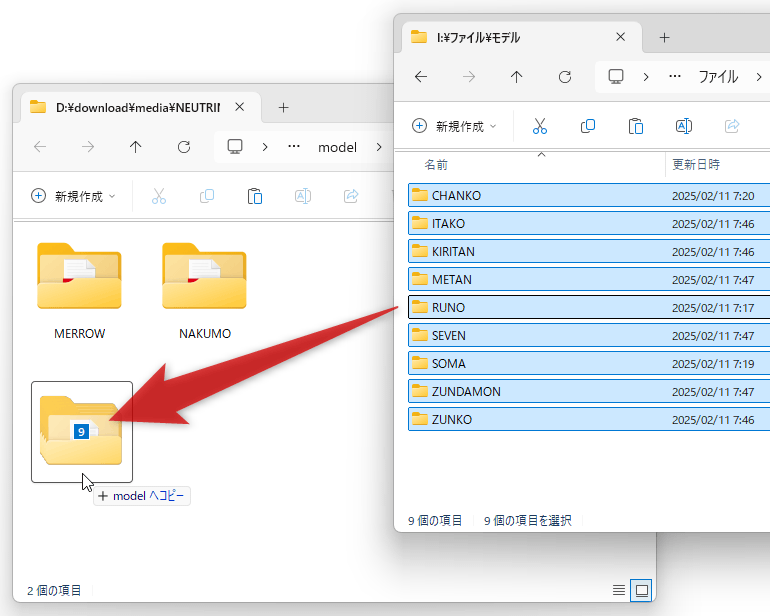Click Share icon in モデル window
Image resolution: width=770 pixels, height=616 pixels.
click(732, 126)
